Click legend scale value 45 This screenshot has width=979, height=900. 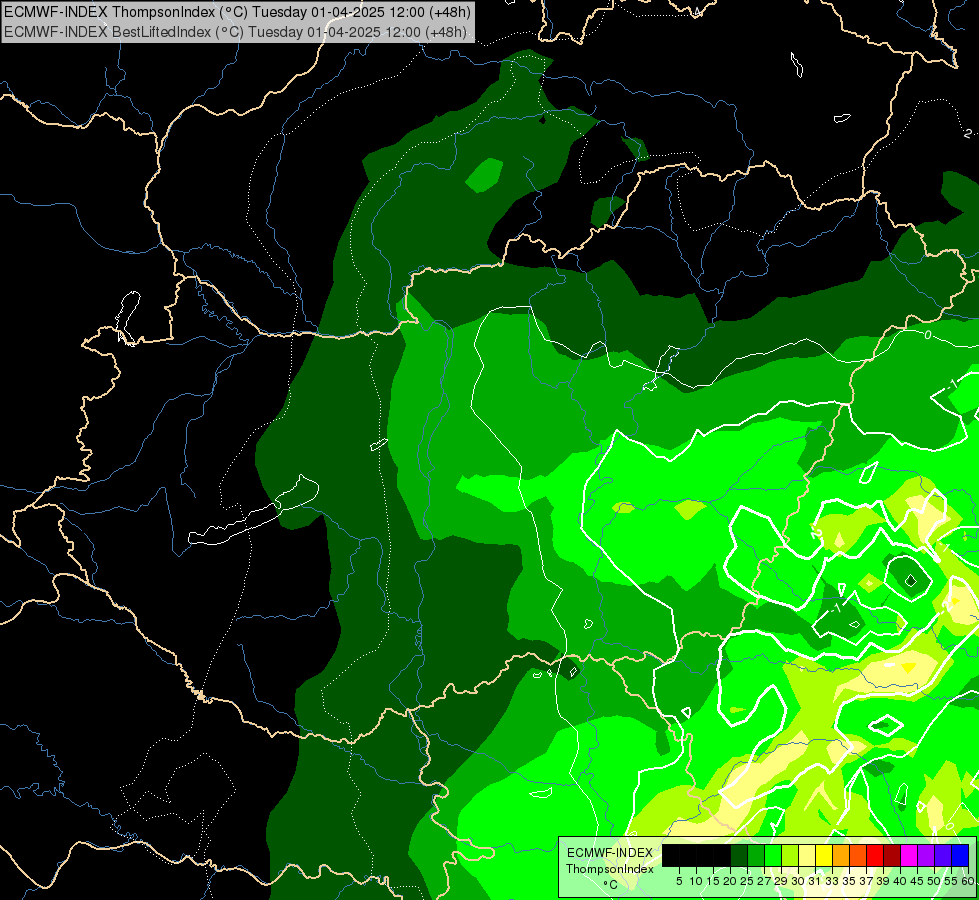(x=917, y=881)
